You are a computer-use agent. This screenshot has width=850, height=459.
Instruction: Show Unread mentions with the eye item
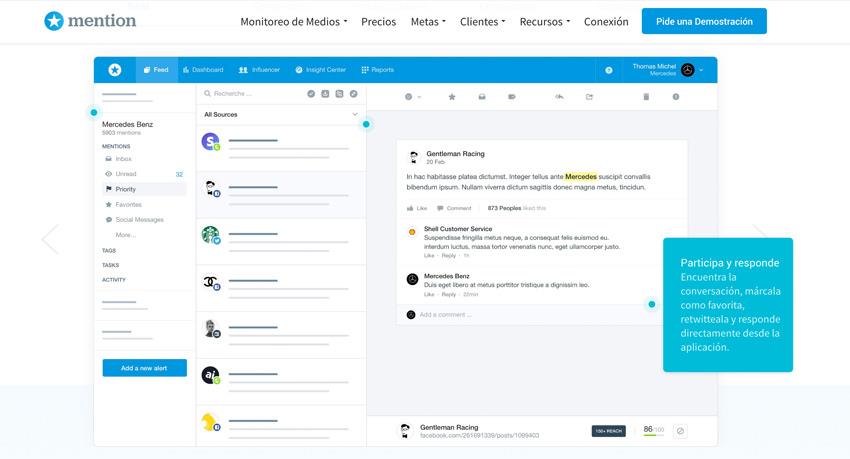[x=144, y=174]
